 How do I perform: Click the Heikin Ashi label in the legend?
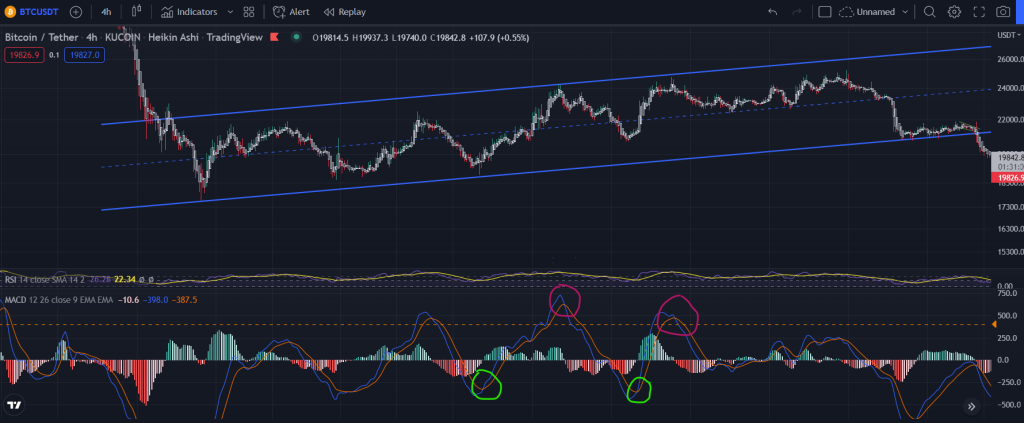click(x=172, y=38)
